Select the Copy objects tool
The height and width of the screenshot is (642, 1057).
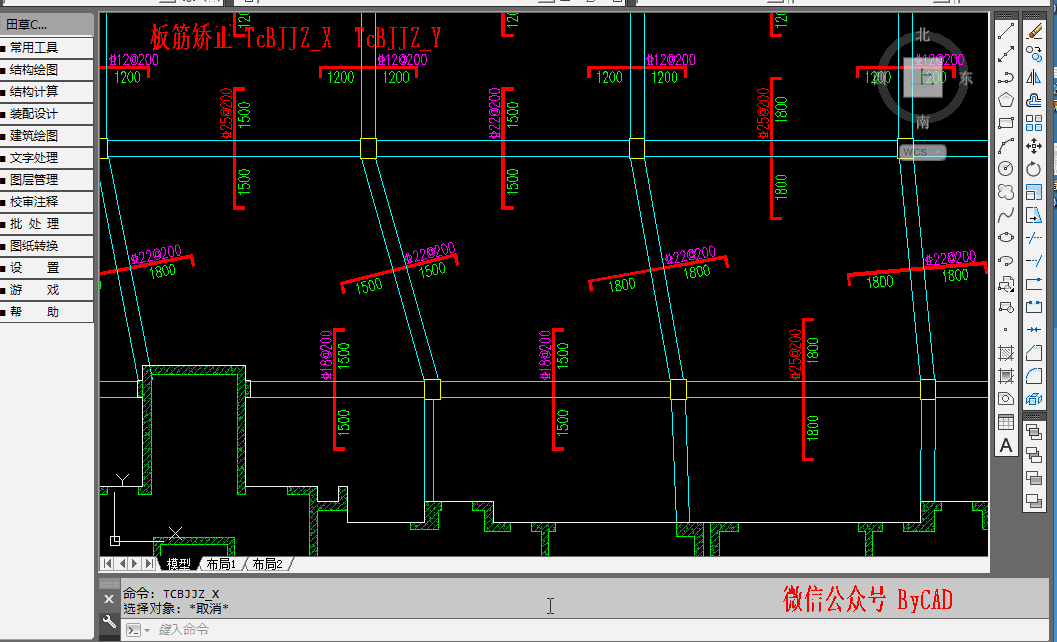point(1034,55)
